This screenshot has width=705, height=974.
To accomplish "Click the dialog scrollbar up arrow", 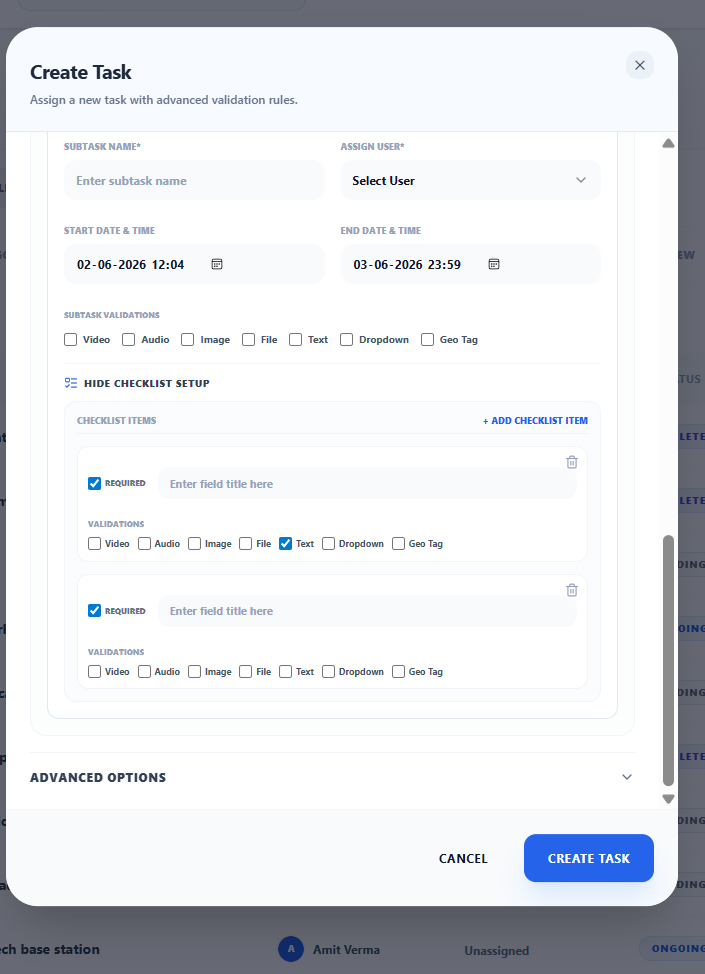I will (x=668, y=143).
